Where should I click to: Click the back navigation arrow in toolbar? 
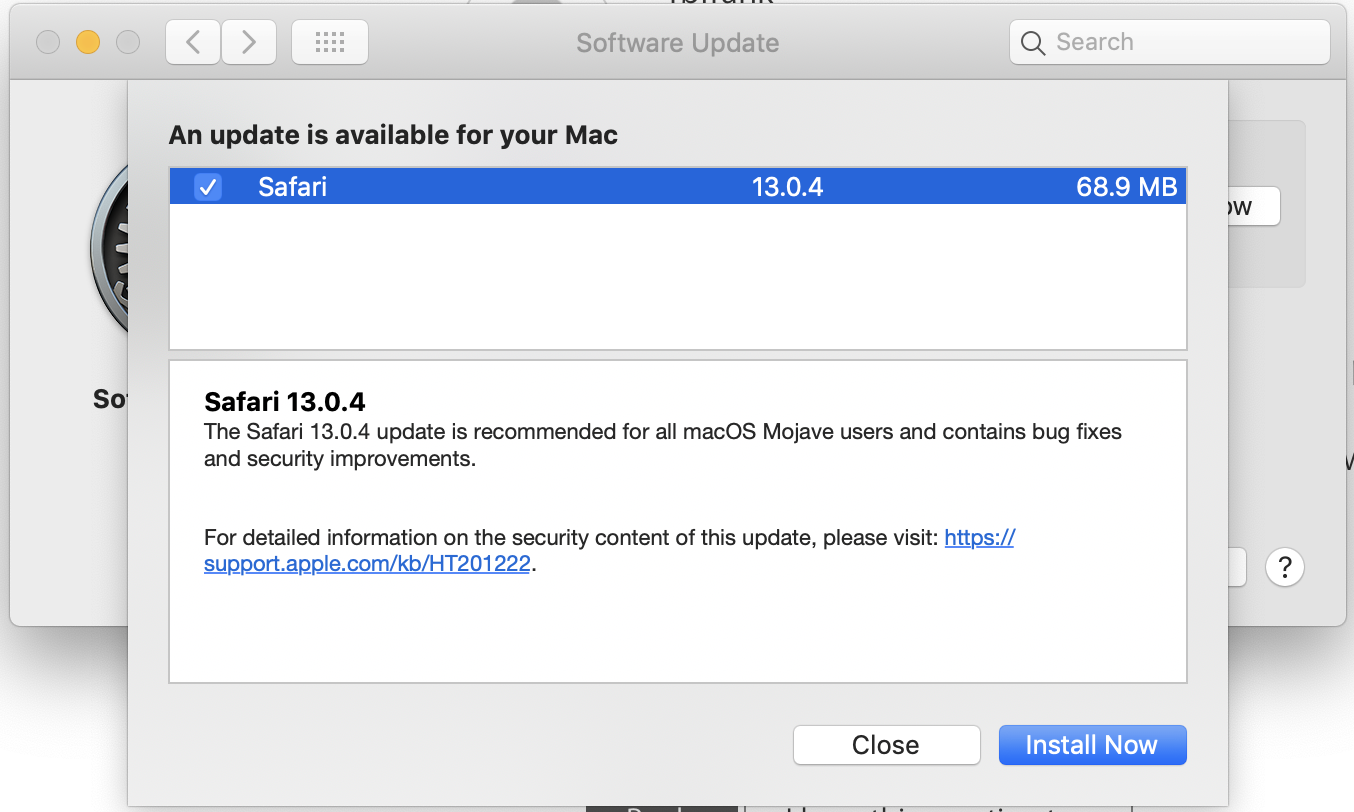point(193,42)
